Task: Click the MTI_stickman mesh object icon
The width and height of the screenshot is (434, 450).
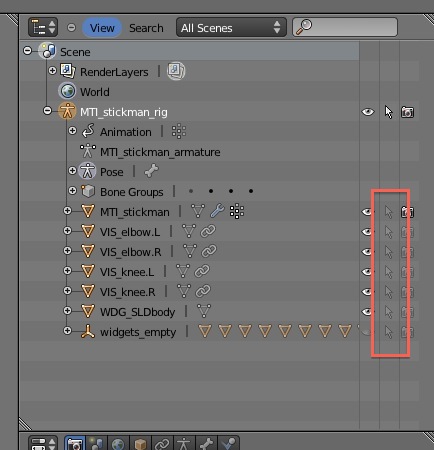Action: [88, 211]
